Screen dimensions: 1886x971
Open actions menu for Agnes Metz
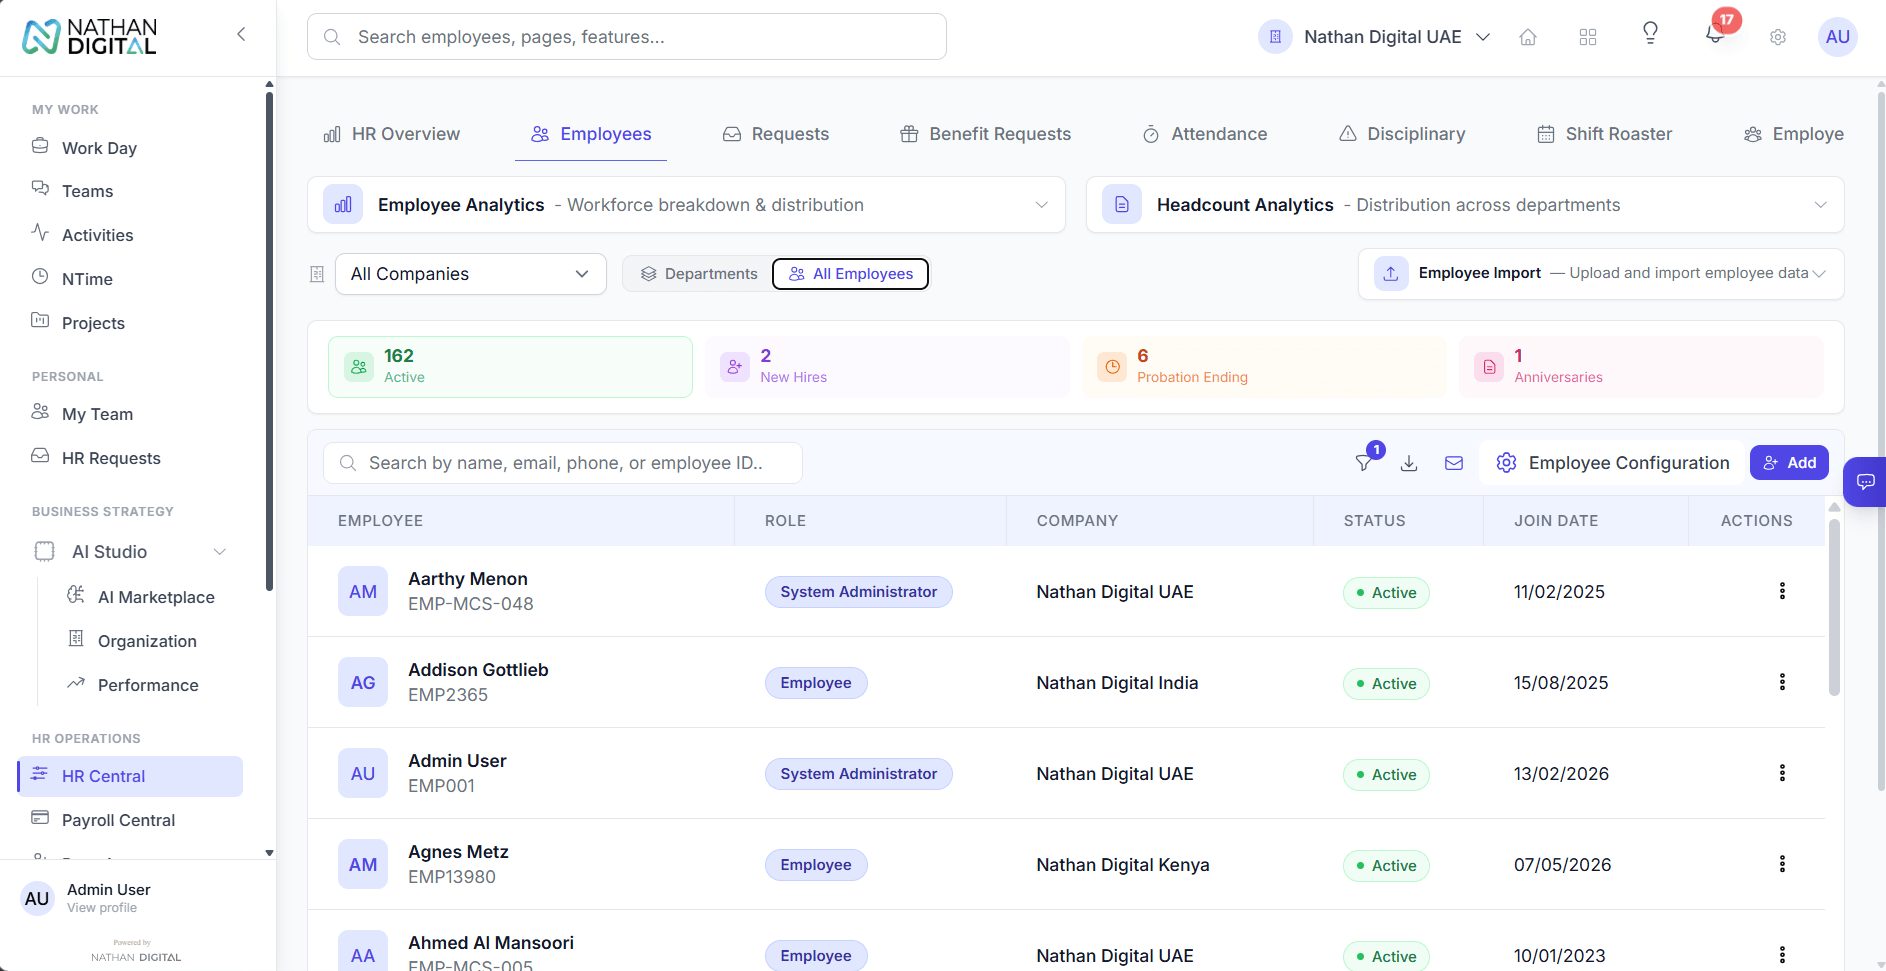pos(1782,864)
